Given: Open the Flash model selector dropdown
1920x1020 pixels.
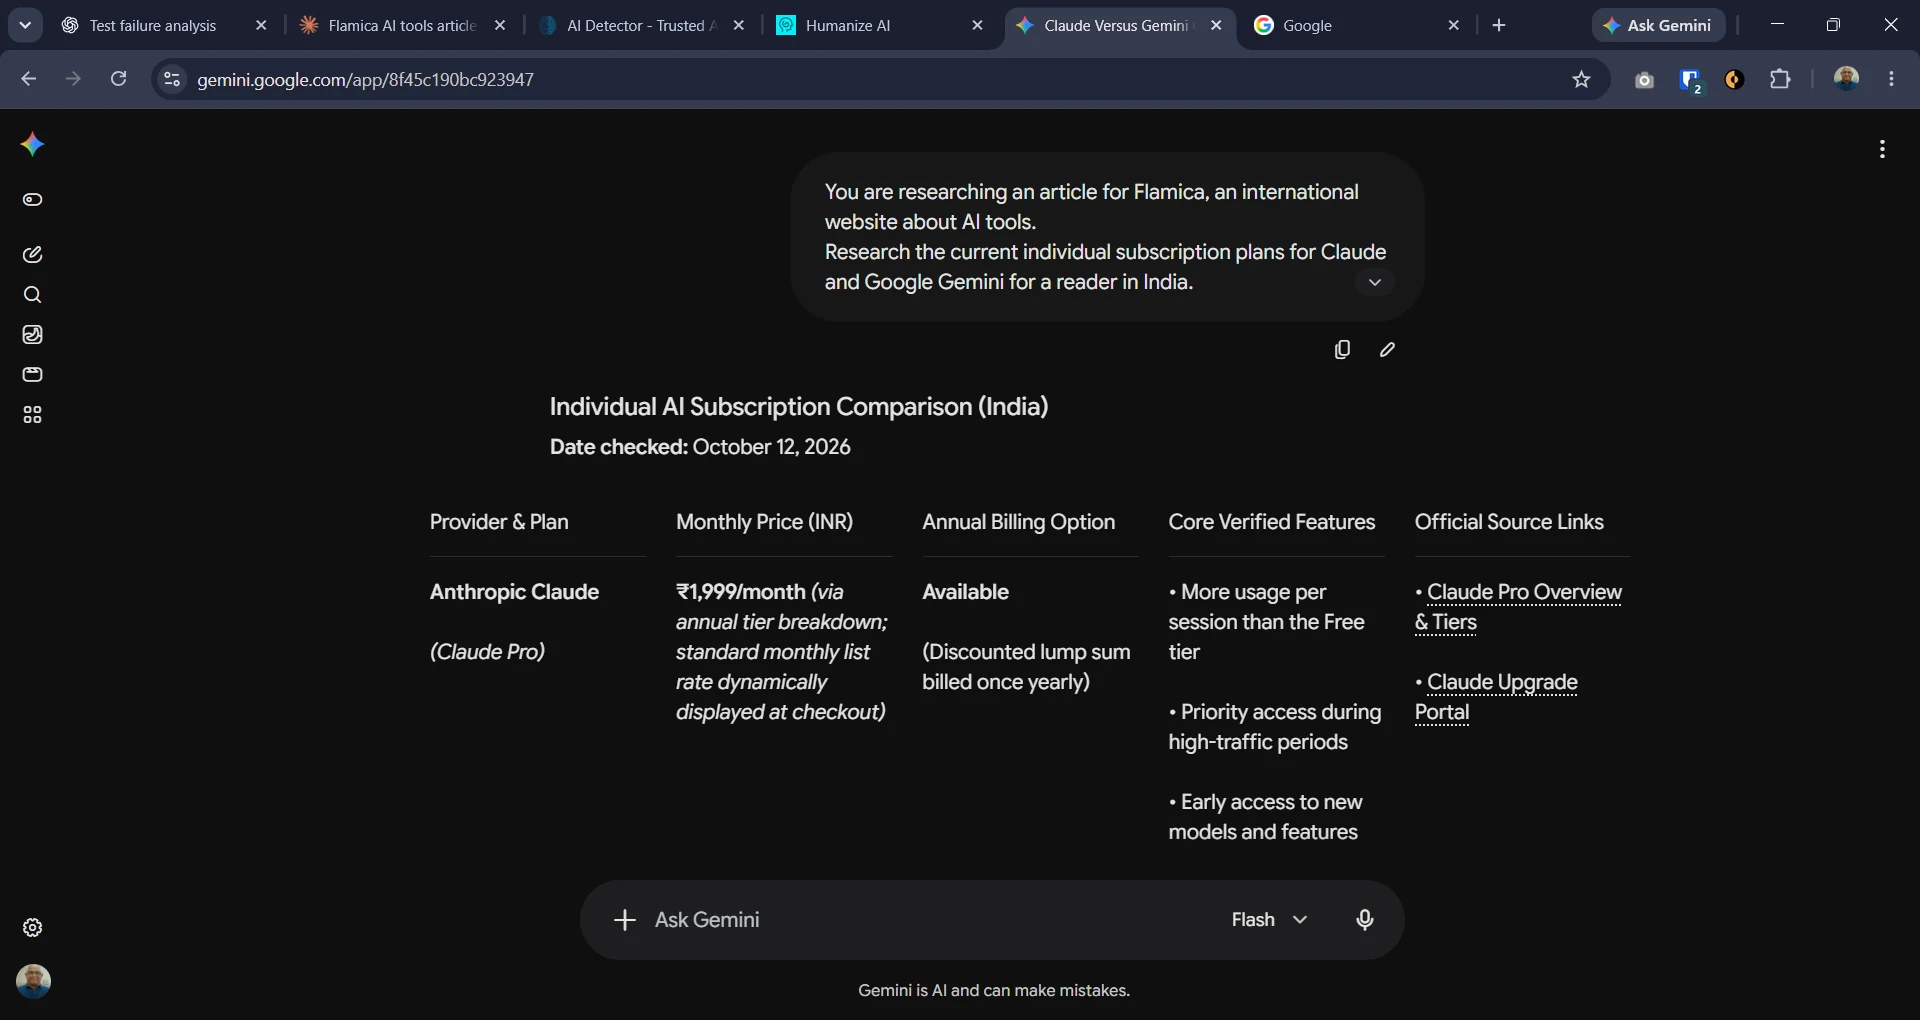Looking at the screenshot, I should [x=1269, y=920].
